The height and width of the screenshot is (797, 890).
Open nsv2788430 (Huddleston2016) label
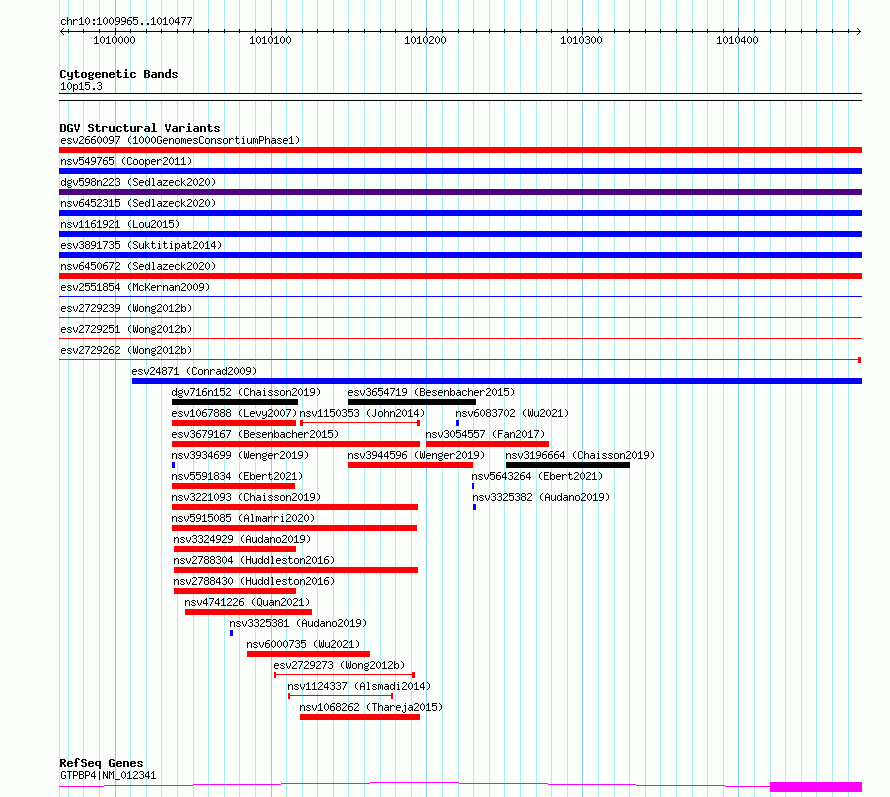click(254, 581)
